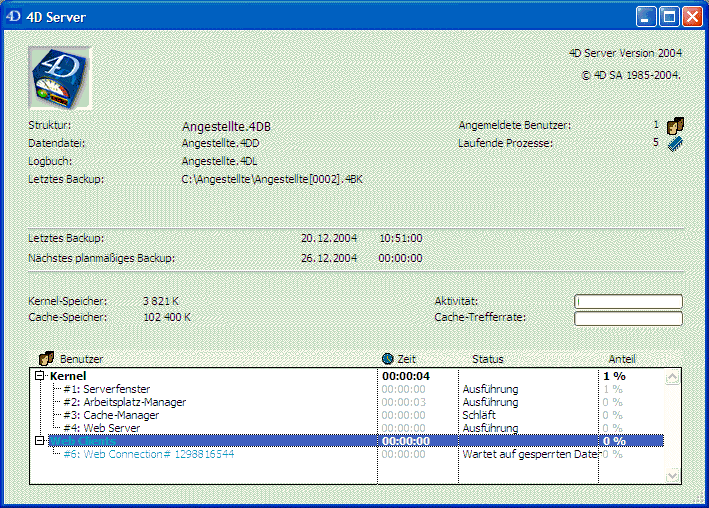709x508 pixels.
Task: Click the running processes chip icon
Action: coord(675,144)
